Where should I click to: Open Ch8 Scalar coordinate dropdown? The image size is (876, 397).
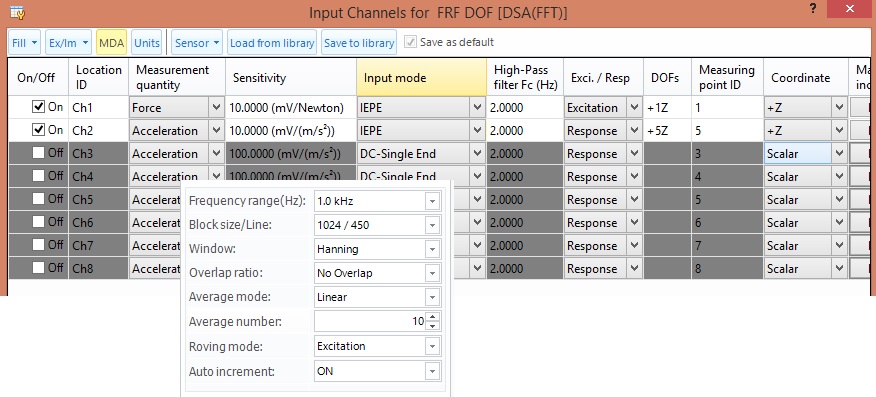[839, 268]
